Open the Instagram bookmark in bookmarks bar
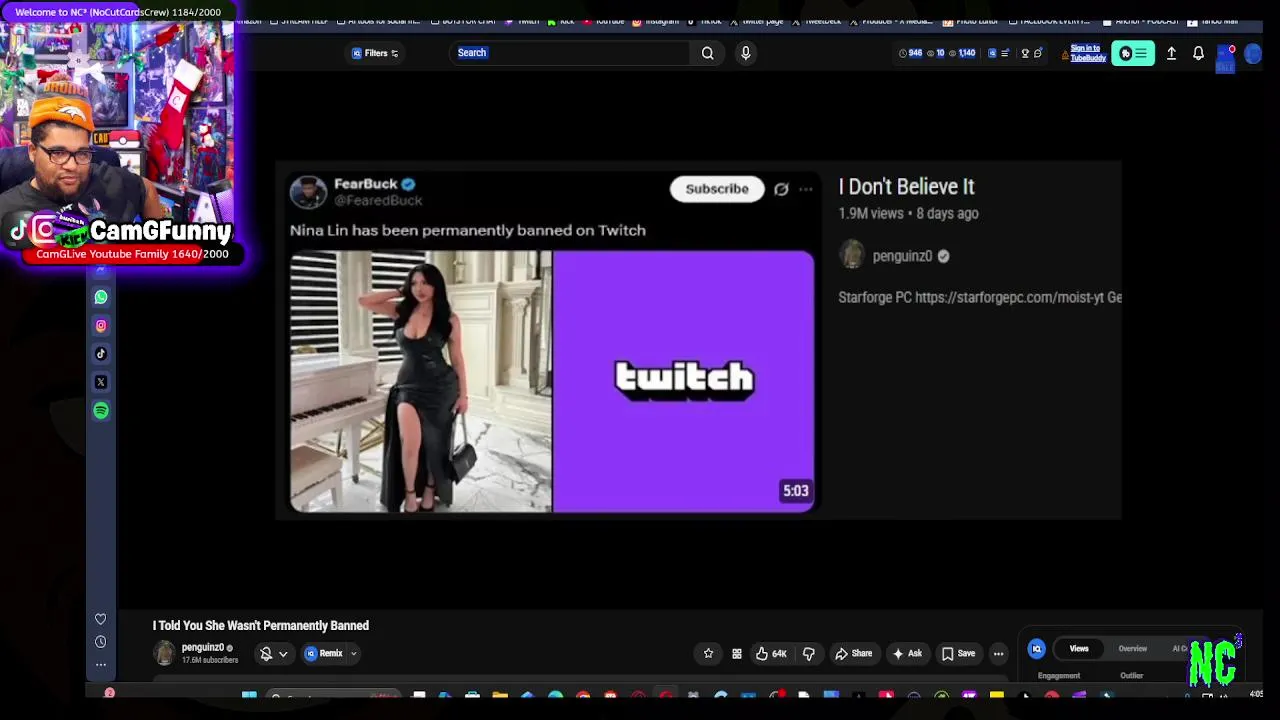The width and height of the screenshot is (1280, 720). (x=656, y=21)
